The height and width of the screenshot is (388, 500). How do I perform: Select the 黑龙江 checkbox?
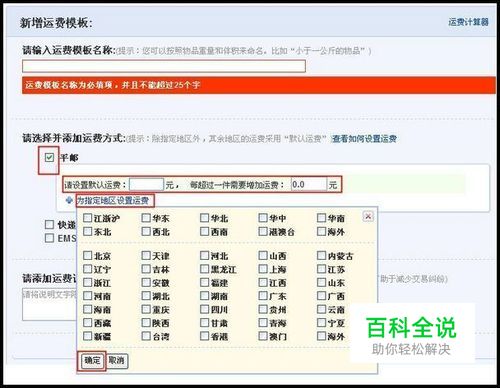coord(204,269)
